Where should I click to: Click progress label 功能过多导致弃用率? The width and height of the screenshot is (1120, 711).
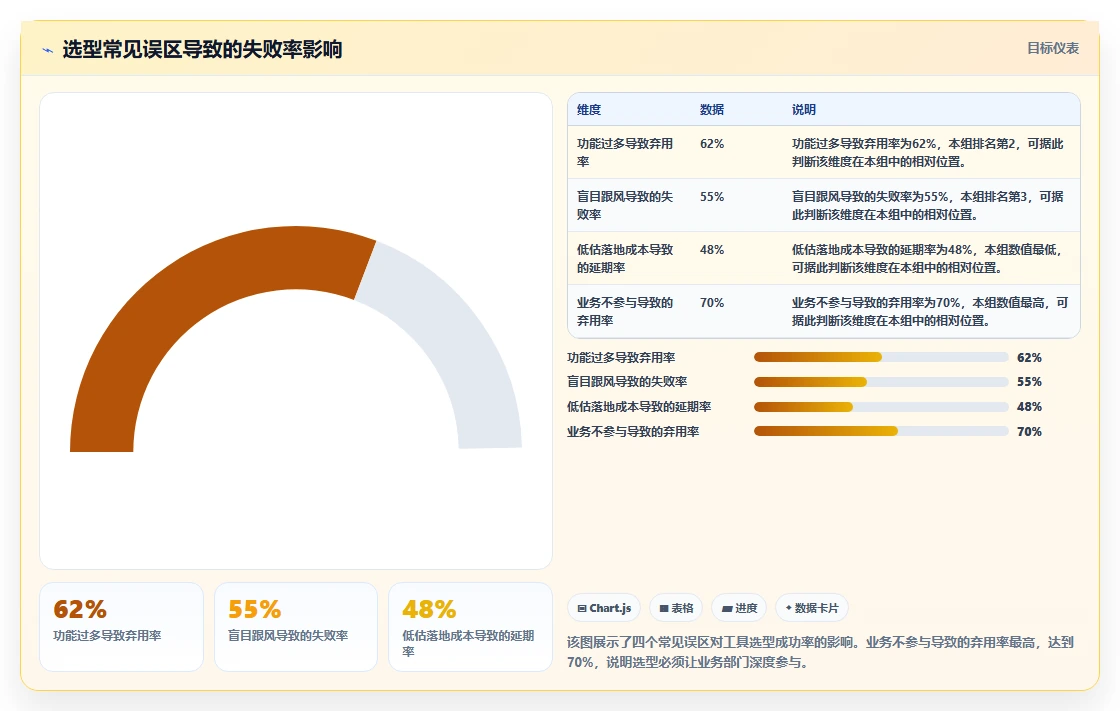tap(621, 357)
